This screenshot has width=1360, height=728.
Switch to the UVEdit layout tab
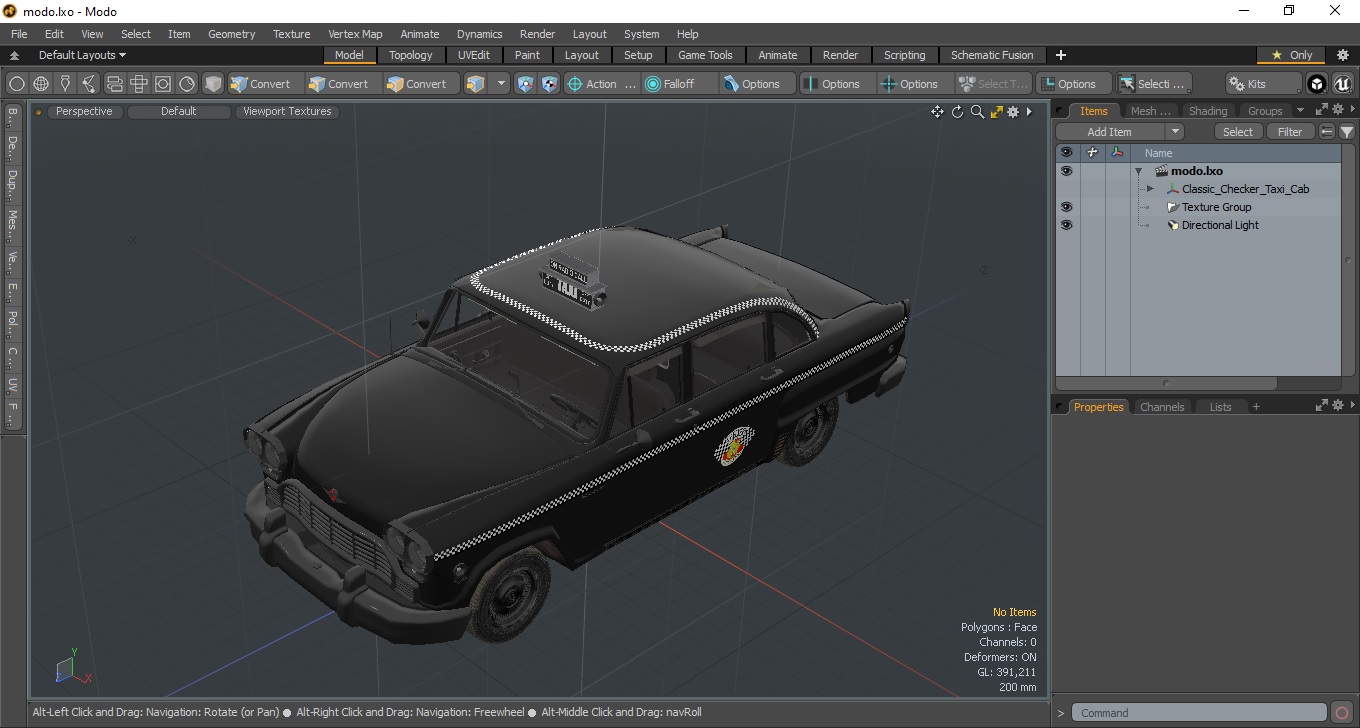point(474,55)
